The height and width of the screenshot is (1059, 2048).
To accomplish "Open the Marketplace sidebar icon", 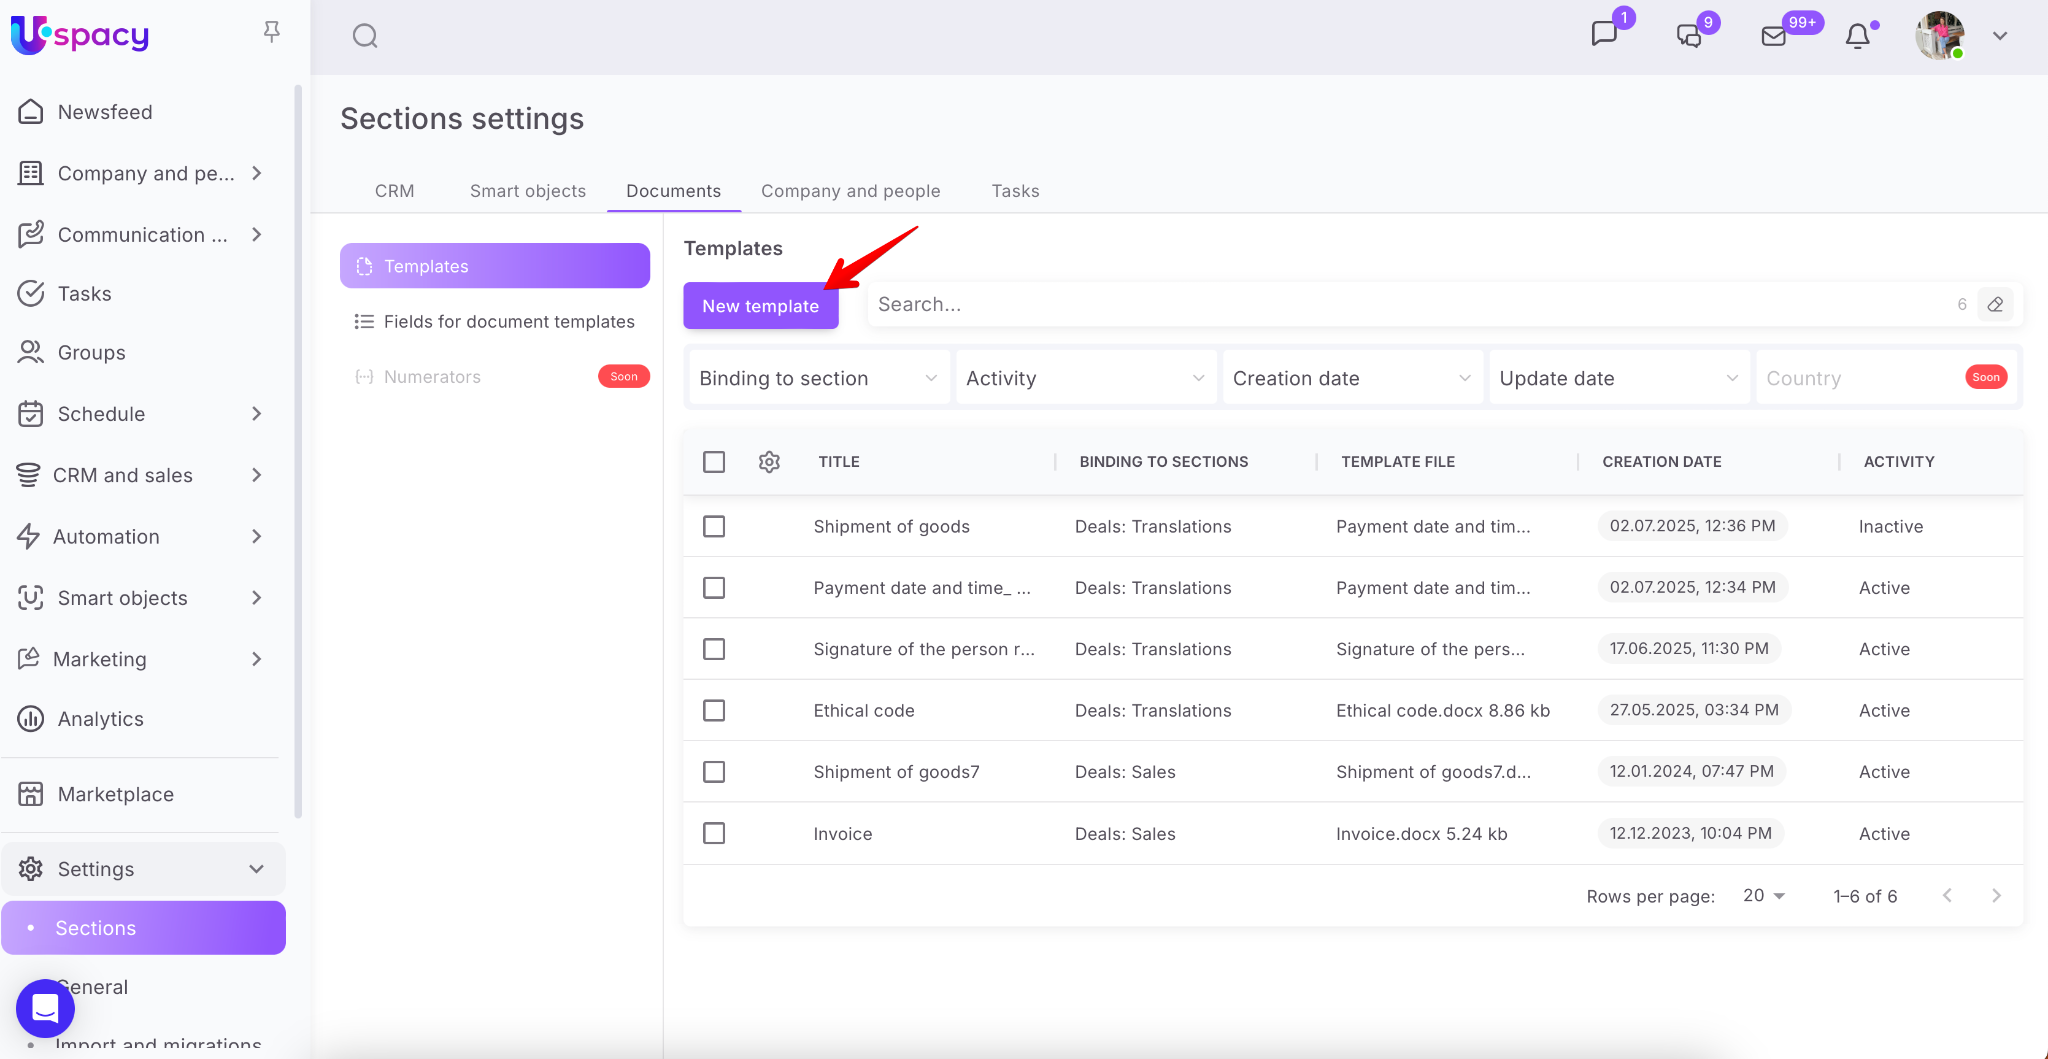I will [31, 794].
